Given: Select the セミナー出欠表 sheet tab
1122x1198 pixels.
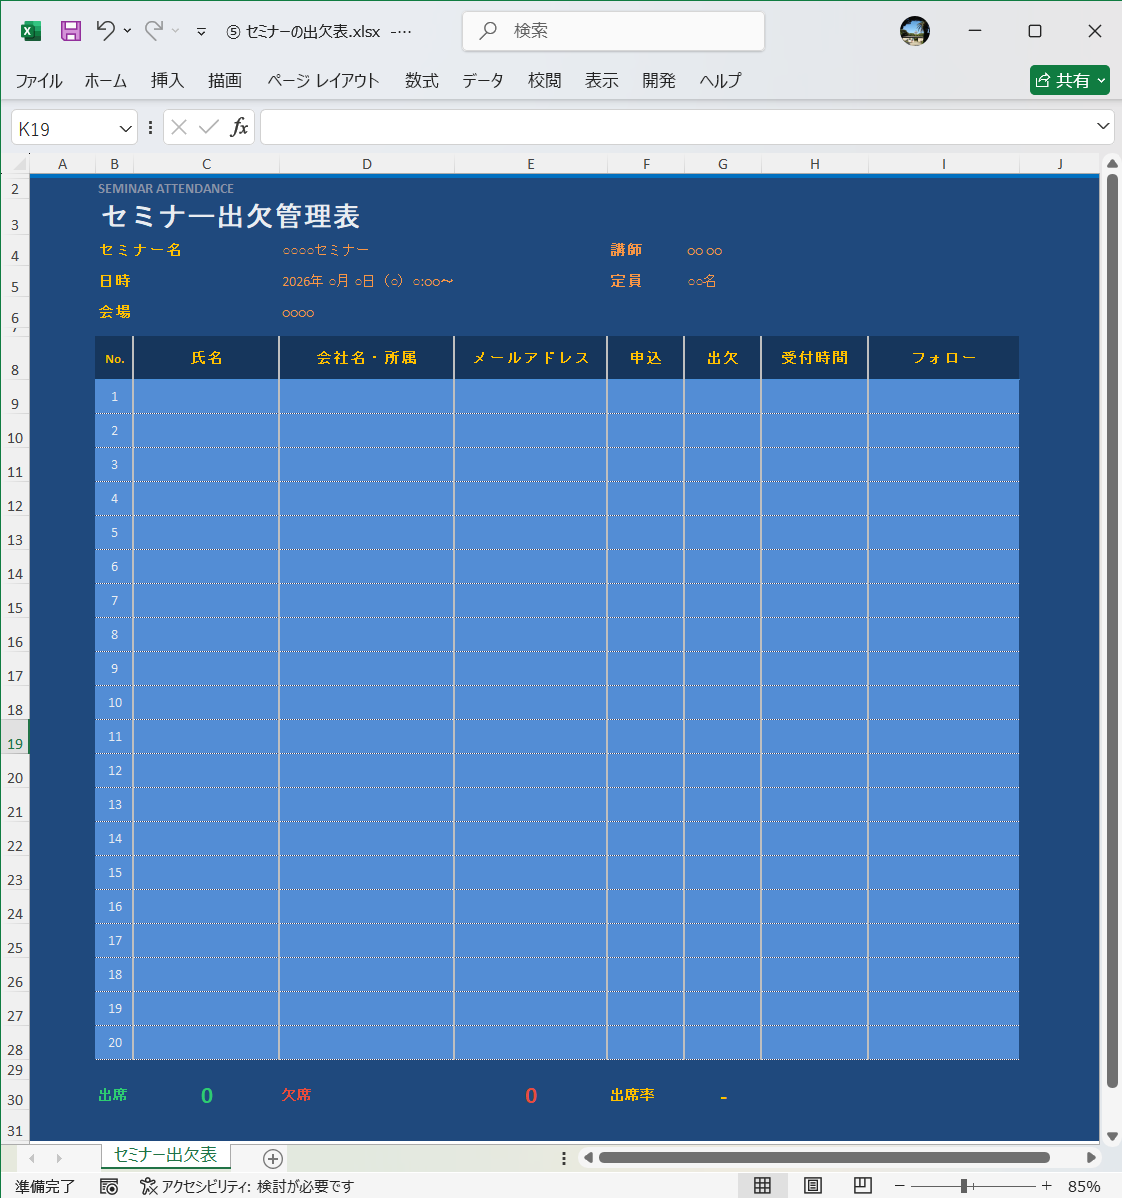Looking at the screenshot, I should [x=165, y=1157].
